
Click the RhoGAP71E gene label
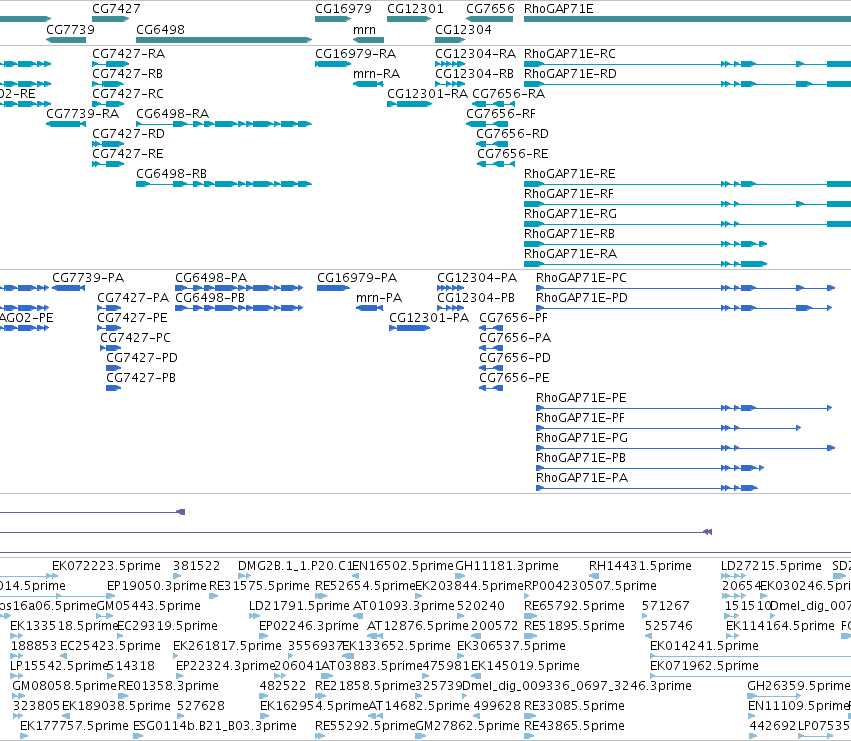(x=558, y=9)
